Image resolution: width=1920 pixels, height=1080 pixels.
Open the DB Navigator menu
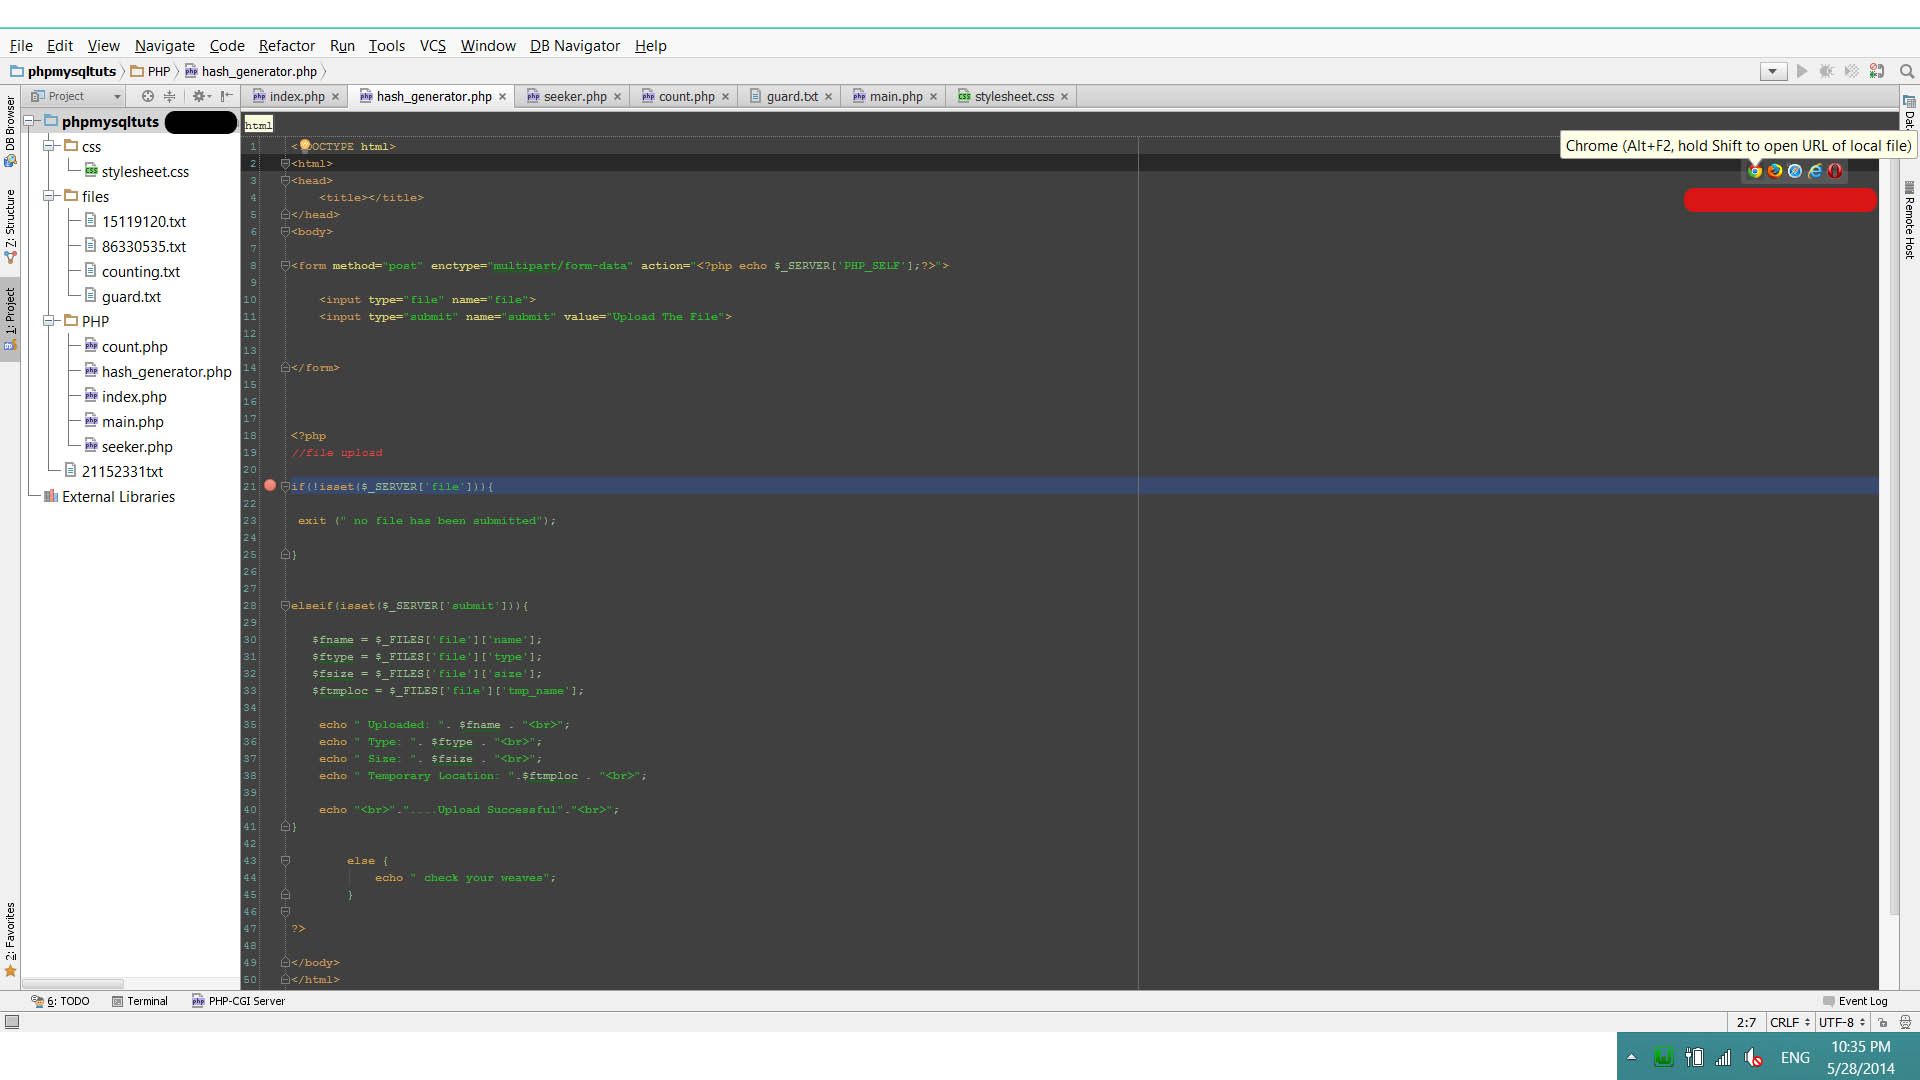[575, 46]
